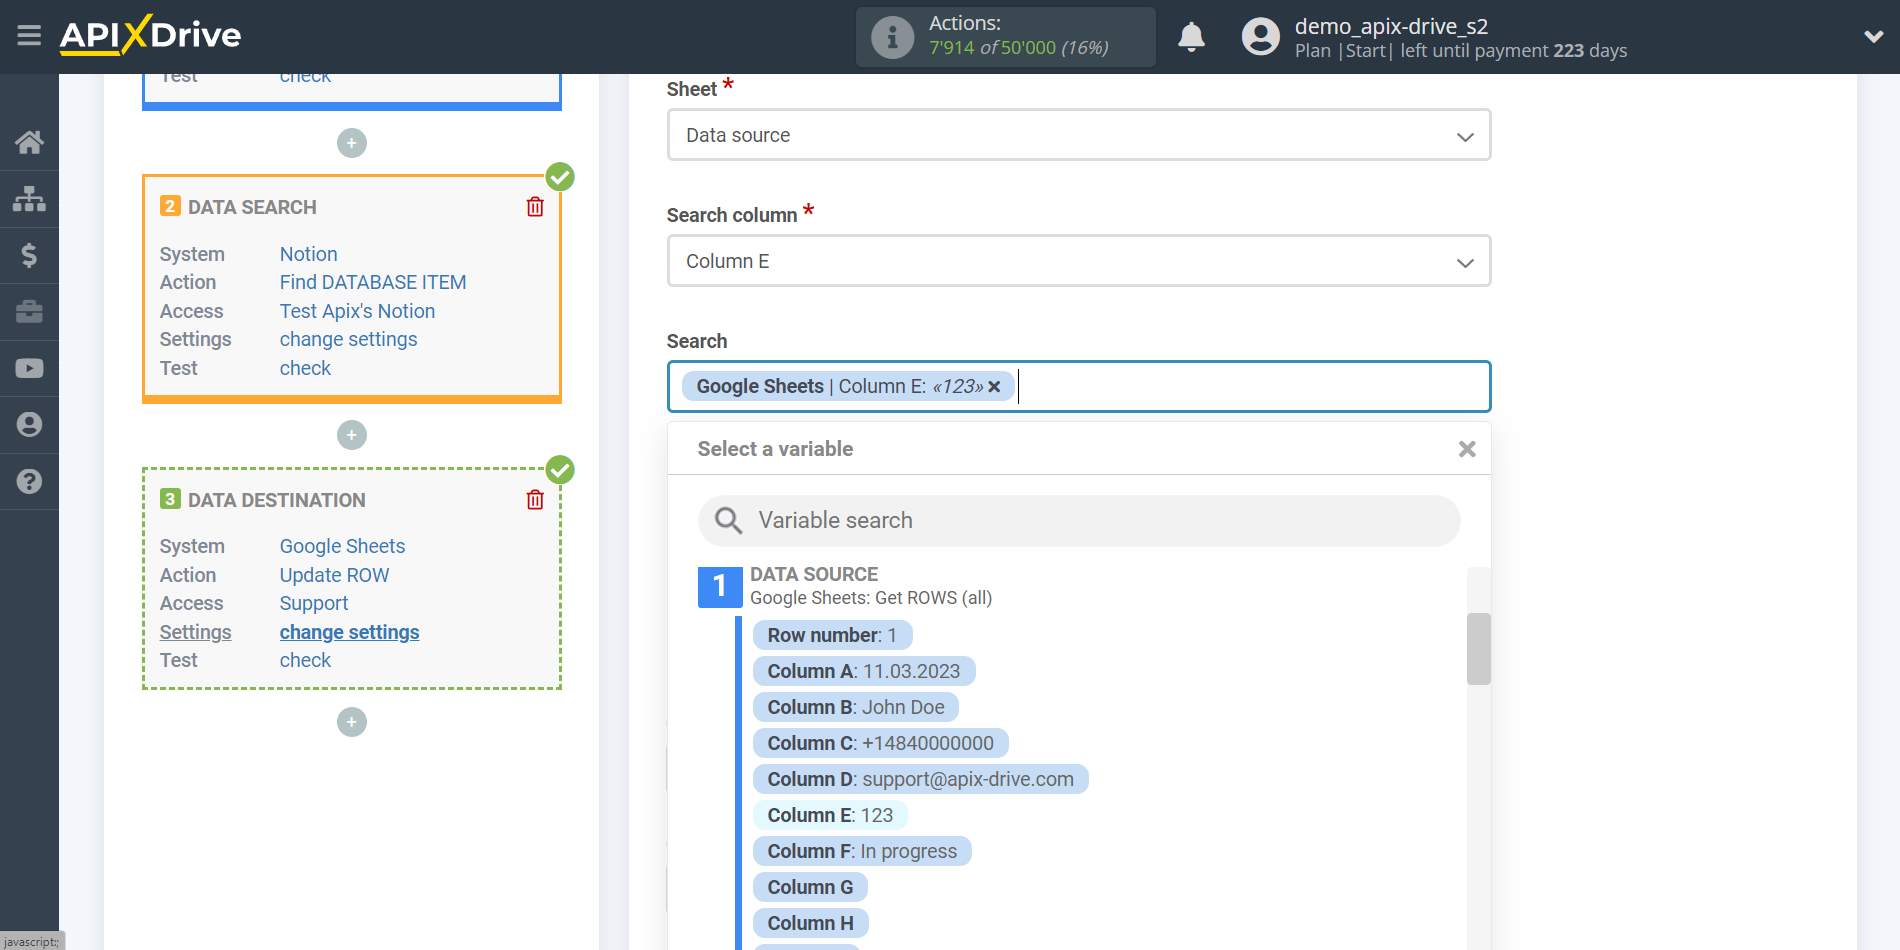The height and width of the screenshot is (950, 1900).
Task: Click check link in Data Destination
Action: click(305, 660)
